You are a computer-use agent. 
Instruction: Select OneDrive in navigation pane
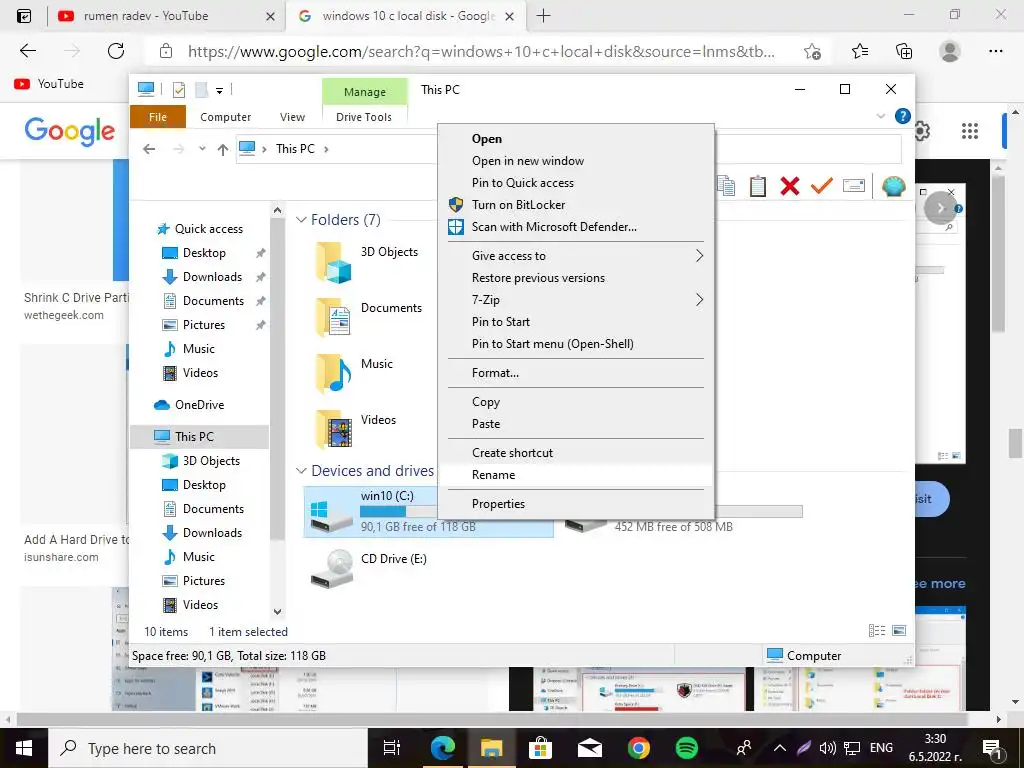[199, 405]
